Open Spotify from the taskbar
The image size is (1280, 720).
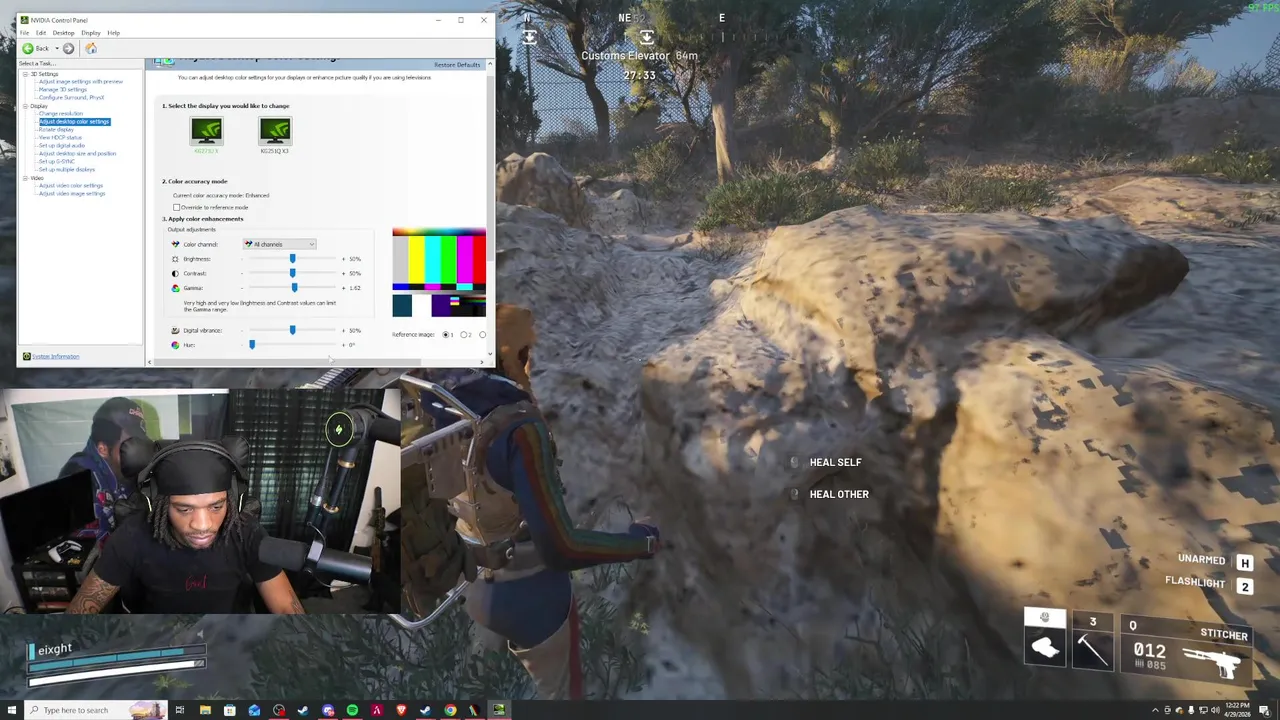tap(352, 710)
